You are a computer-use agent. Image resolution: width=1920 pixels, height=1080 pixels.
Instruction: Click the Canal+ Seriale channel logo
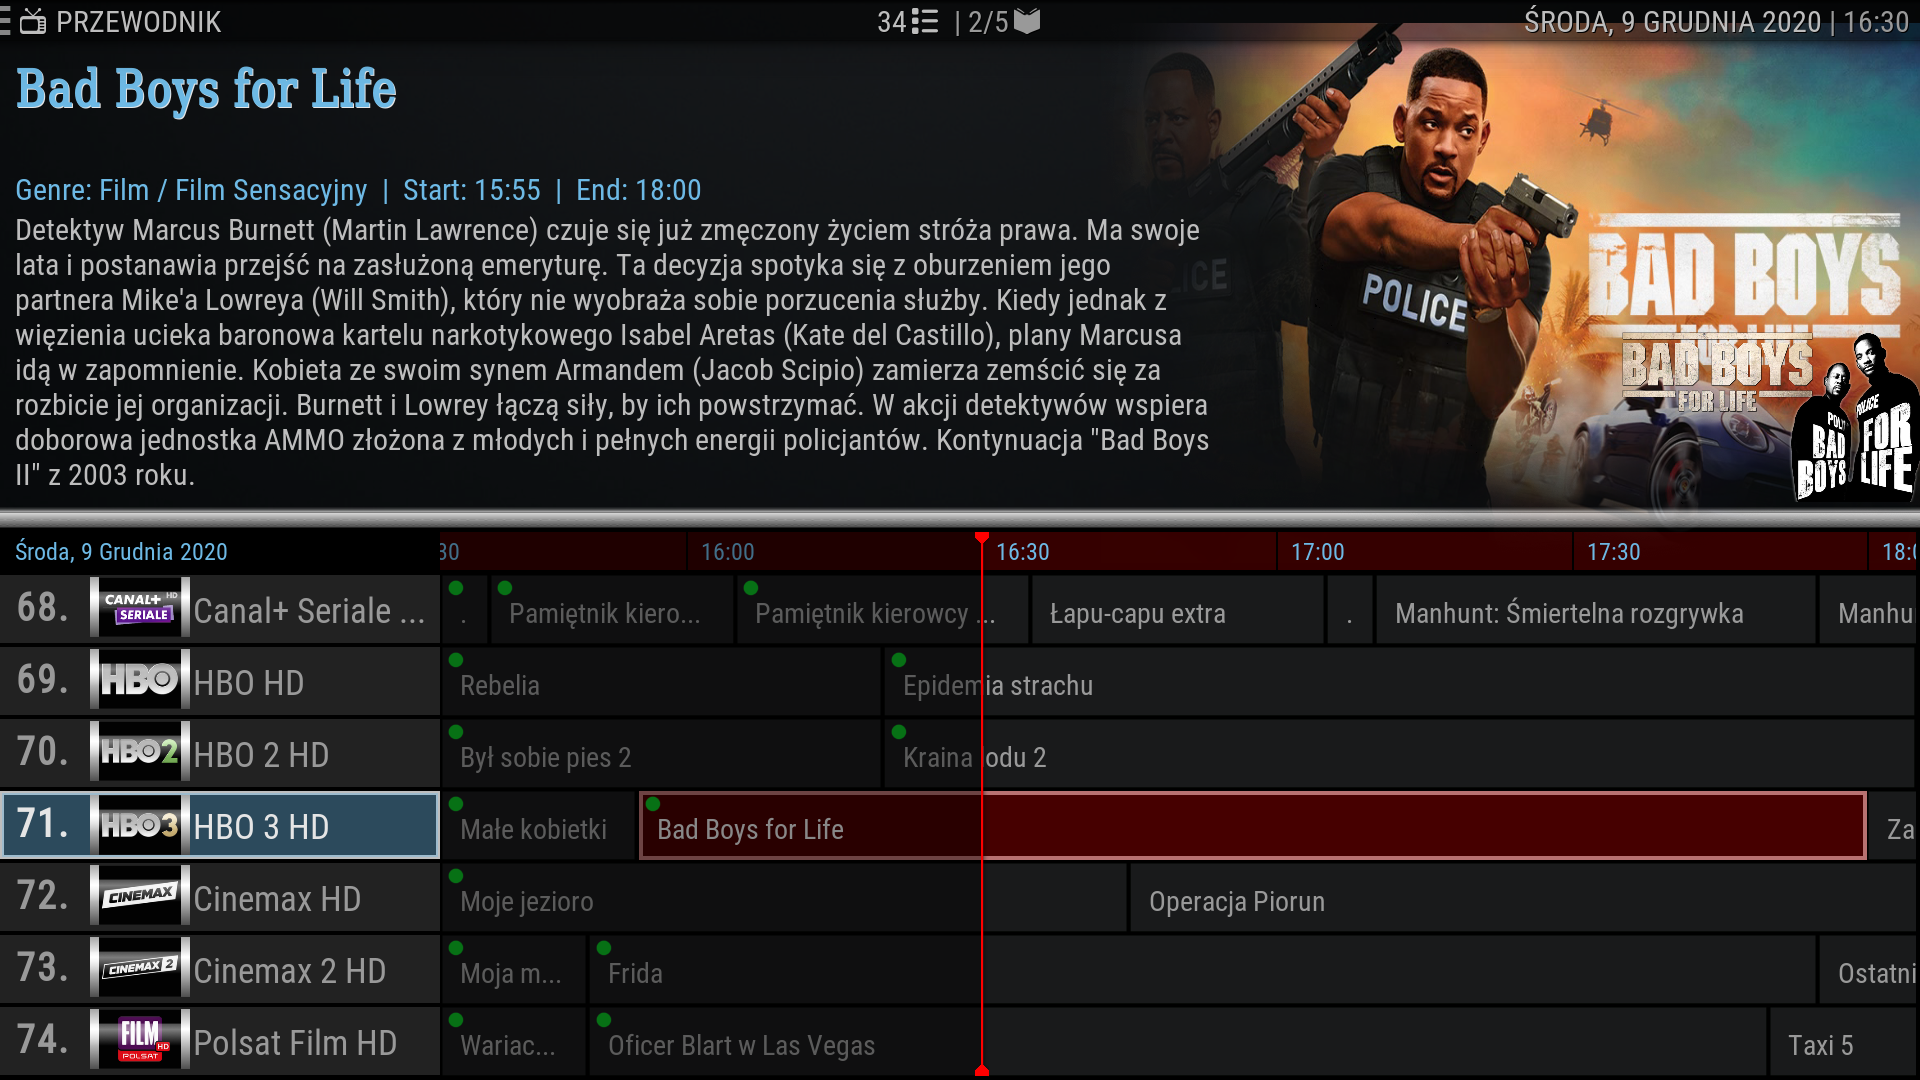tap(139, 609)
